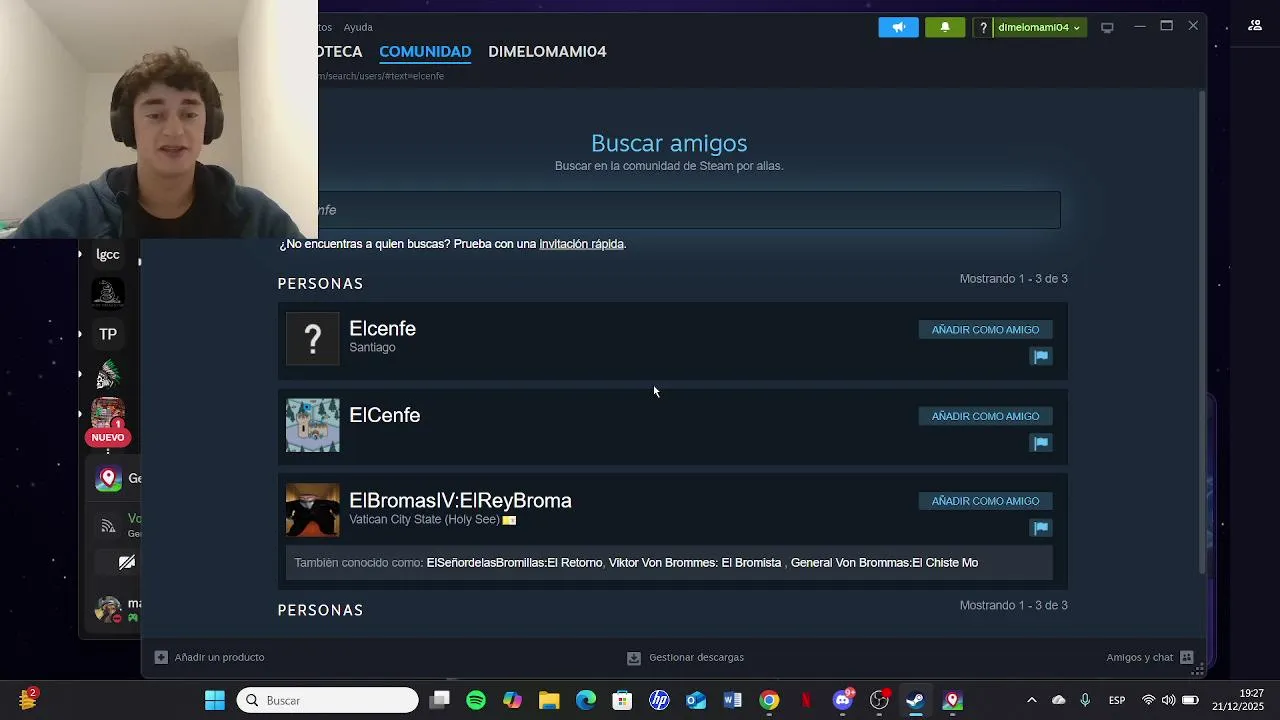1280x720 pixels.
Task: Click the microphone tray icon
Action: pyautogui.click(x=1085, y=700)
